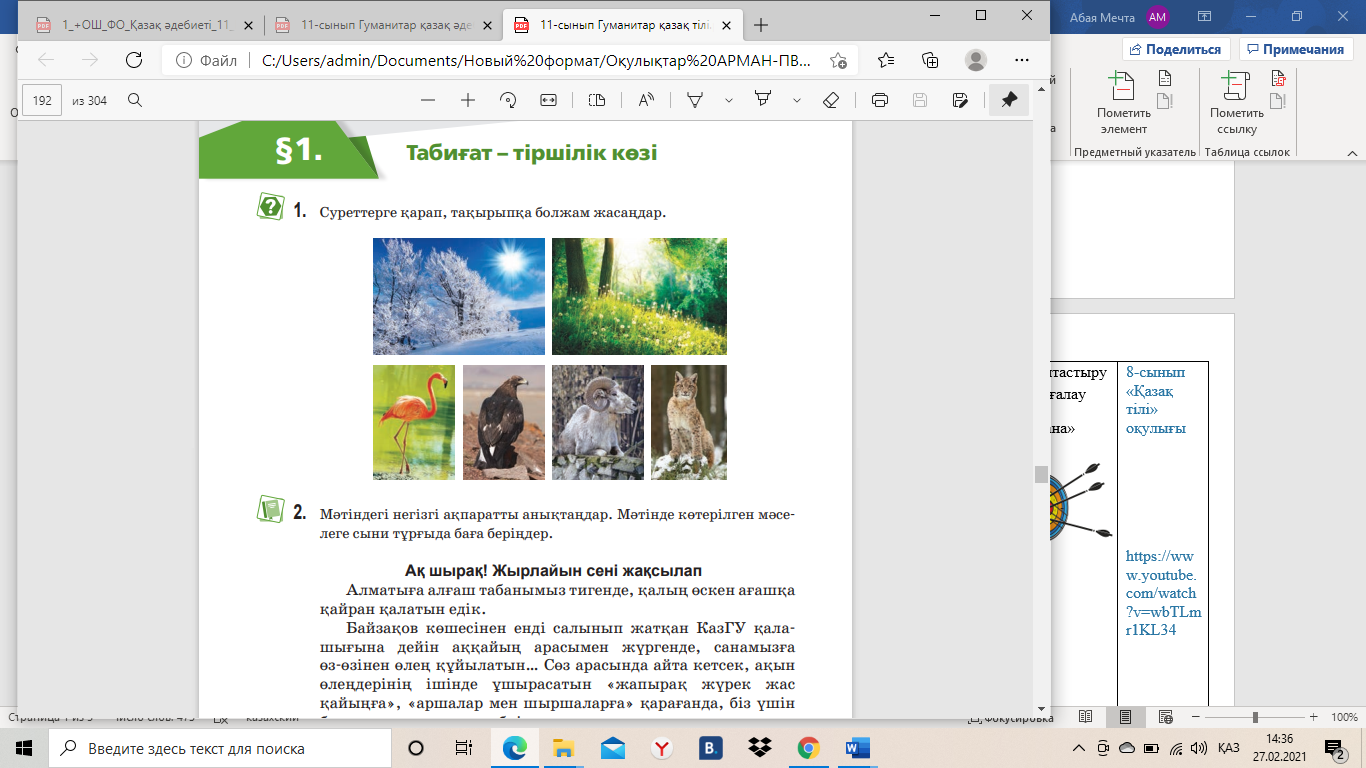Insert index icon in Предметный указатель group
Screen dimensions: 1366x768
click(x=1164, y=78)
